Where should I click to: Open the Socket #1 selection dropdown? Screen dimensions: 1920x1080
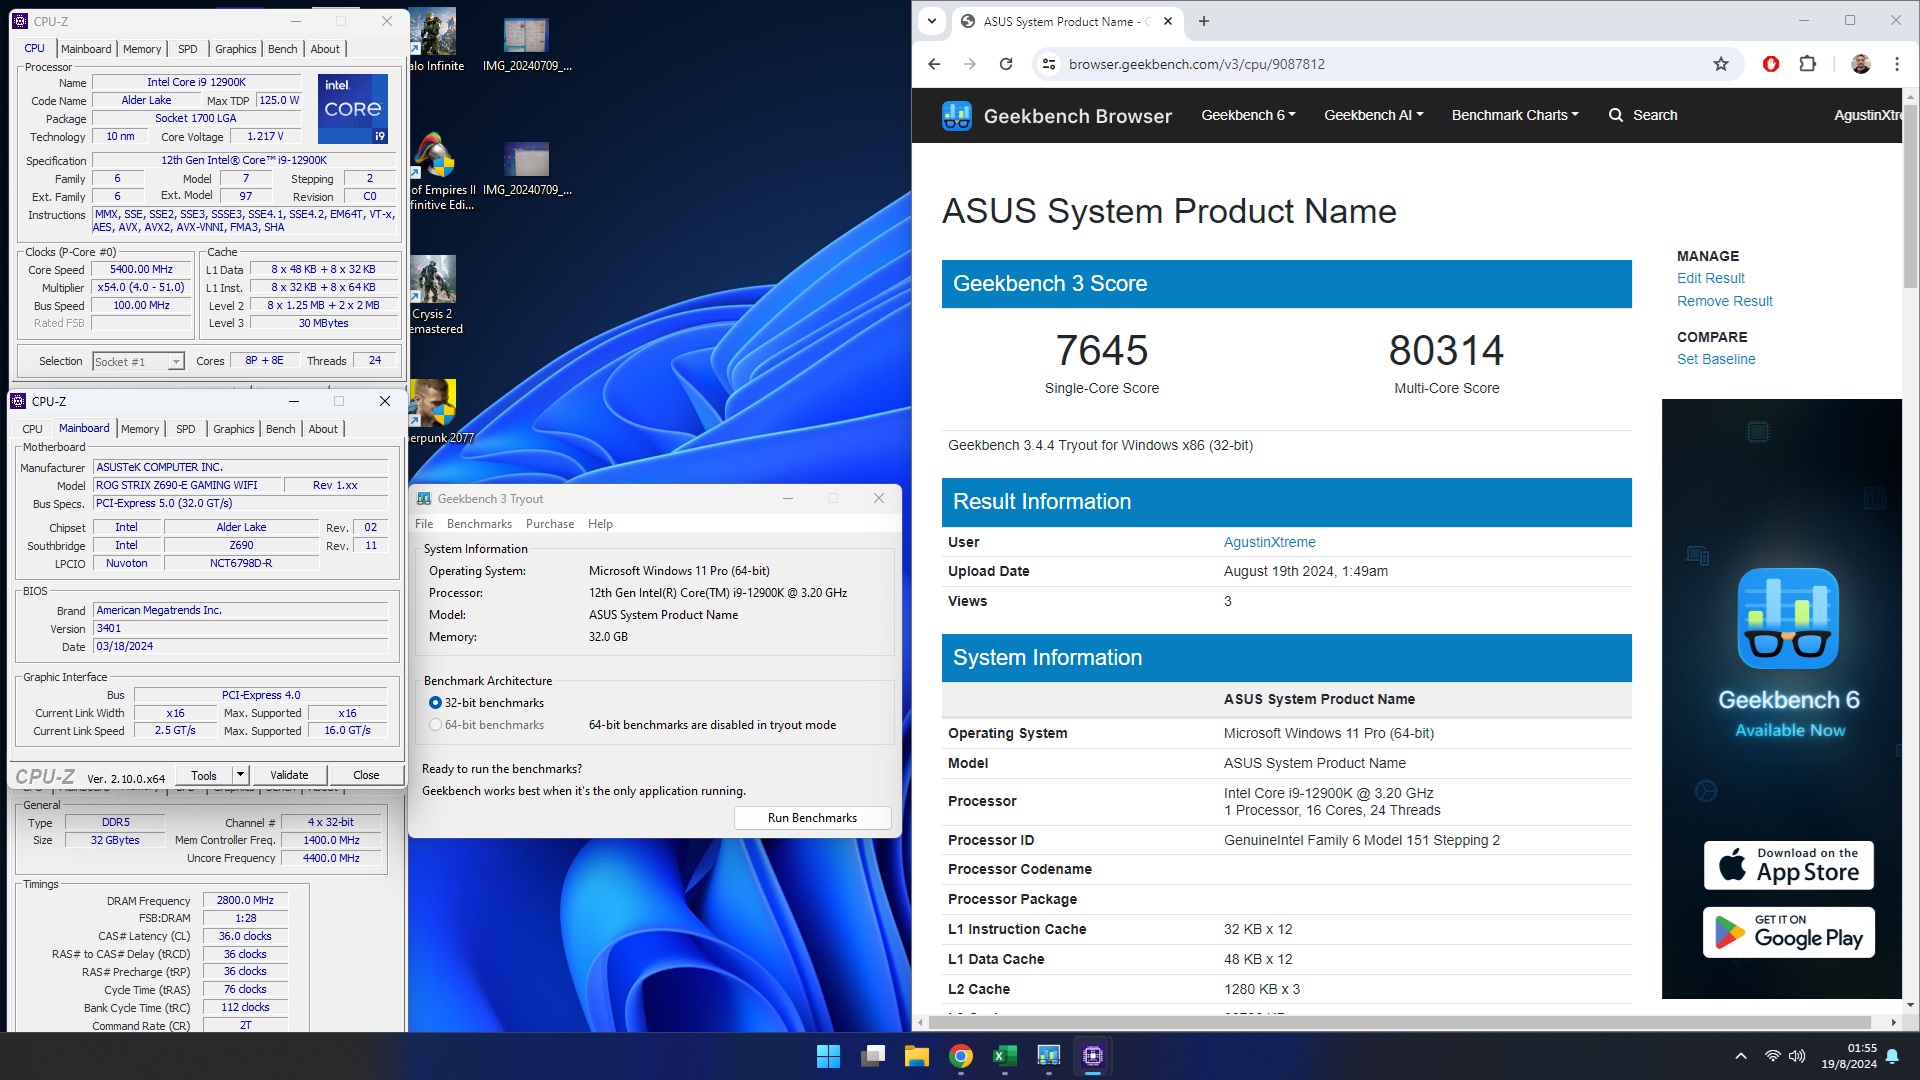tap(138, 361)
